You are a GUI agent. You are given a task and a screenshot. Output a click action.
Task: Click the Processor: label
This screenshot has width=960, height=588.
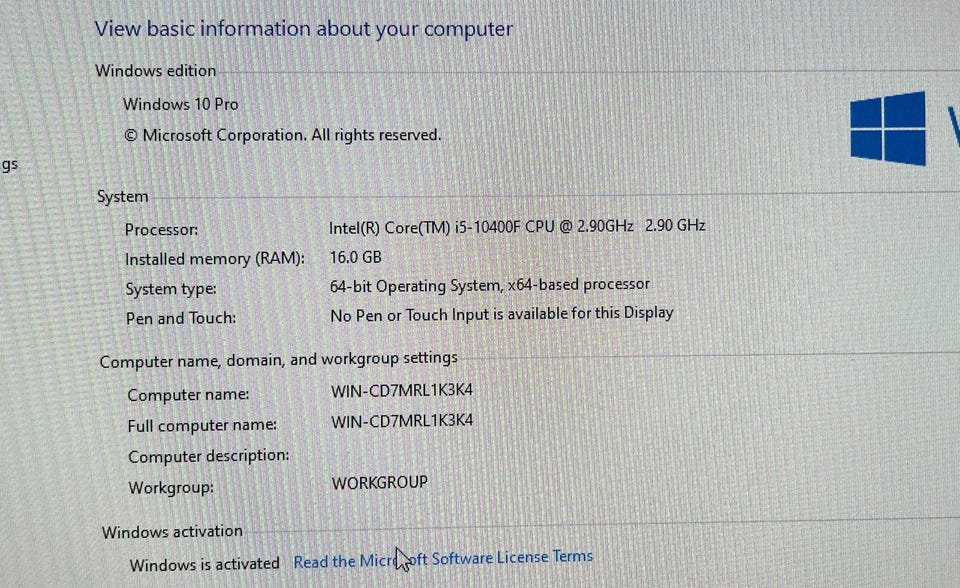pos(162,230)
